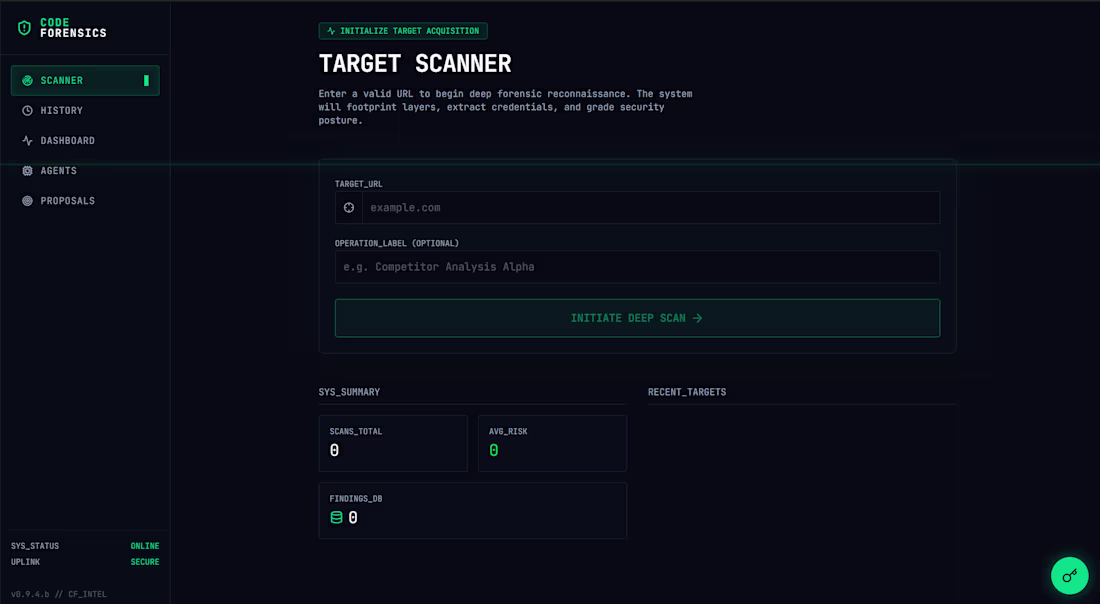Focus the TARGET_URL example.com input
1100x604 pixels.
pos(650,208)
